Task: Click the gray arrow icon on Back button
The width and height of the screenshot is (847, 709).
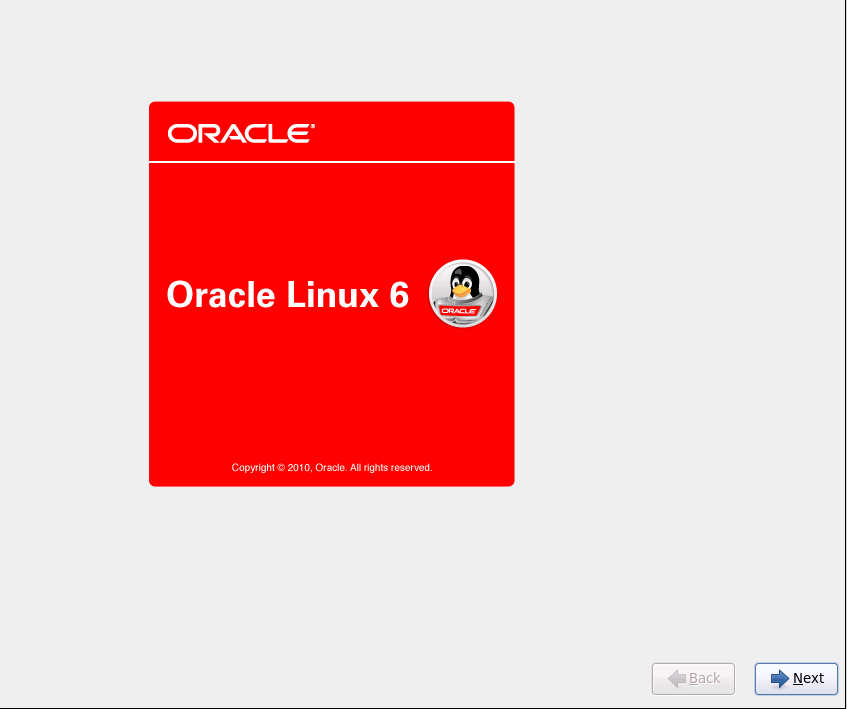Action: point(677,678)
